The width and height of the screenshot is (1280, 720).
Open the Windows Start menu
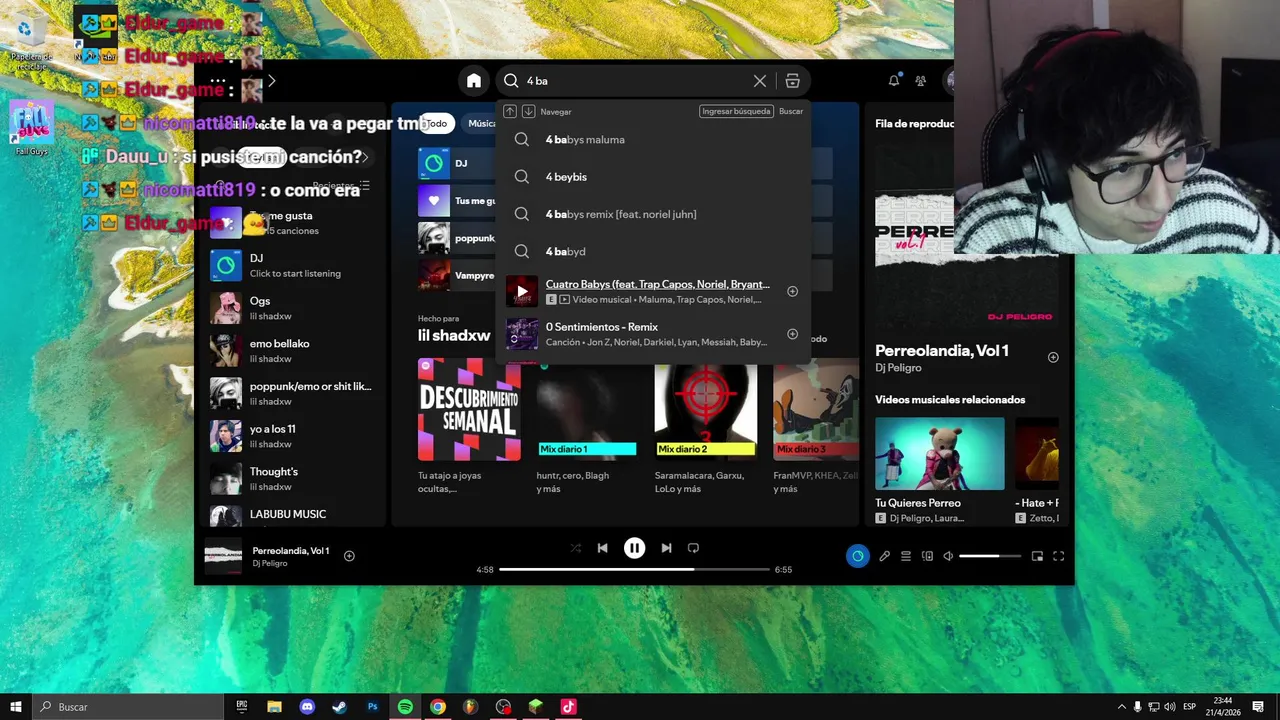click(x=15, y=707)
